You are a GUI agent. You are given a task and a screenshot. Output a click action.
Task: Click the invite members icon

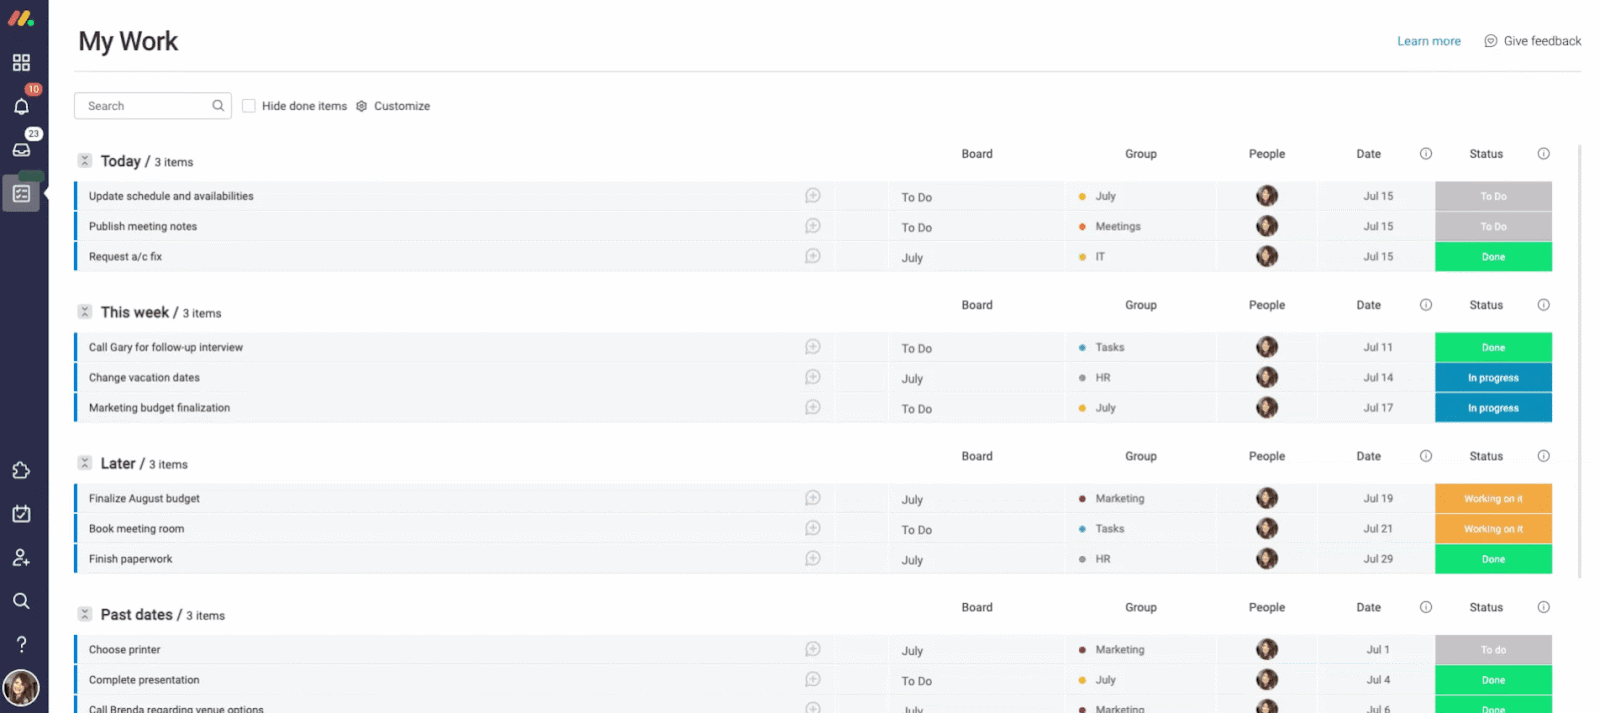click(x=21, y=558)
